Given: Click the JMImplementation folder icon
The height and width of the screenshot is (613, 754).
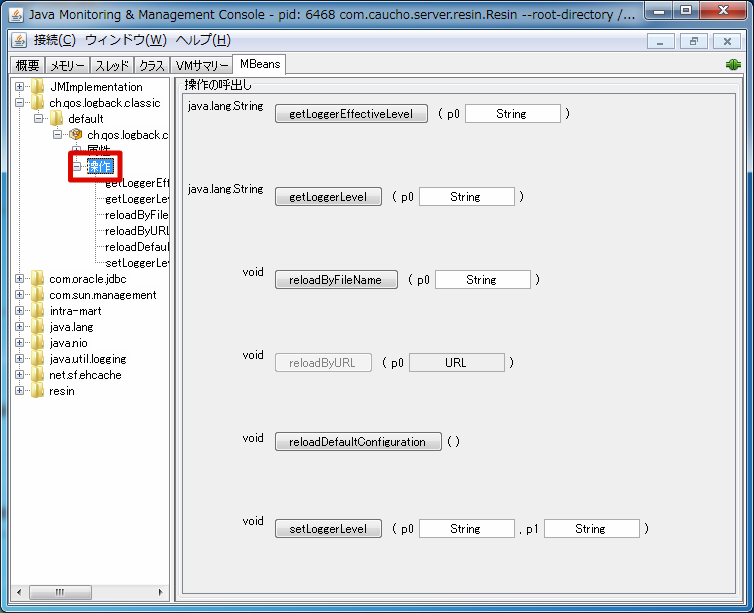Looking at the screenshot, I should tap(38, 87).
